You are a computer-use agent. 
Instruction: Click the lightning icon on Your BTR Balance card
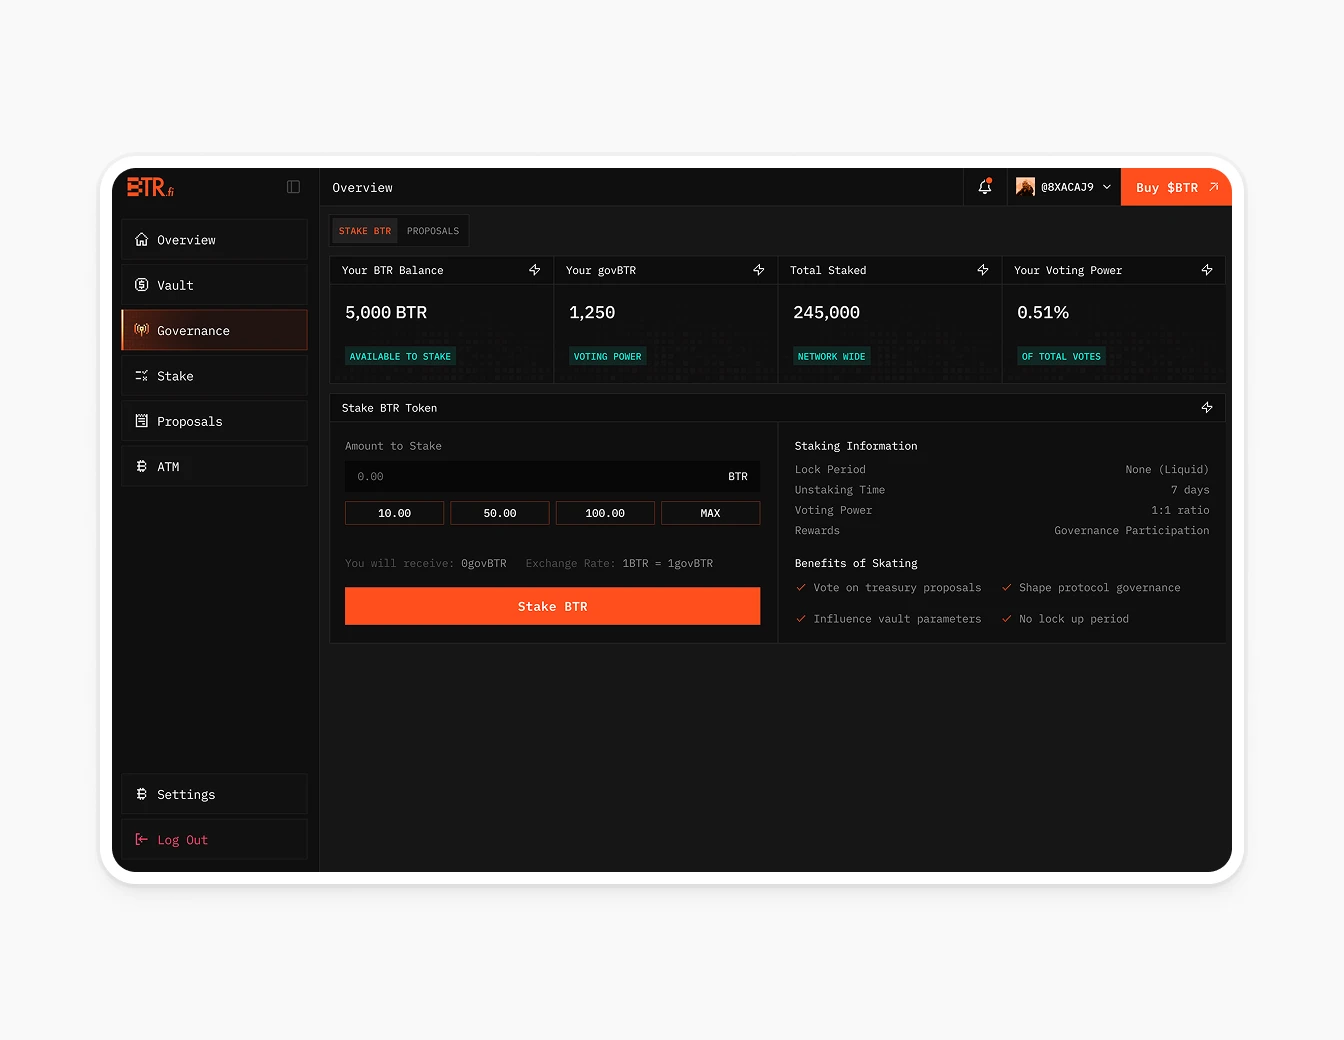coord(535,269)
